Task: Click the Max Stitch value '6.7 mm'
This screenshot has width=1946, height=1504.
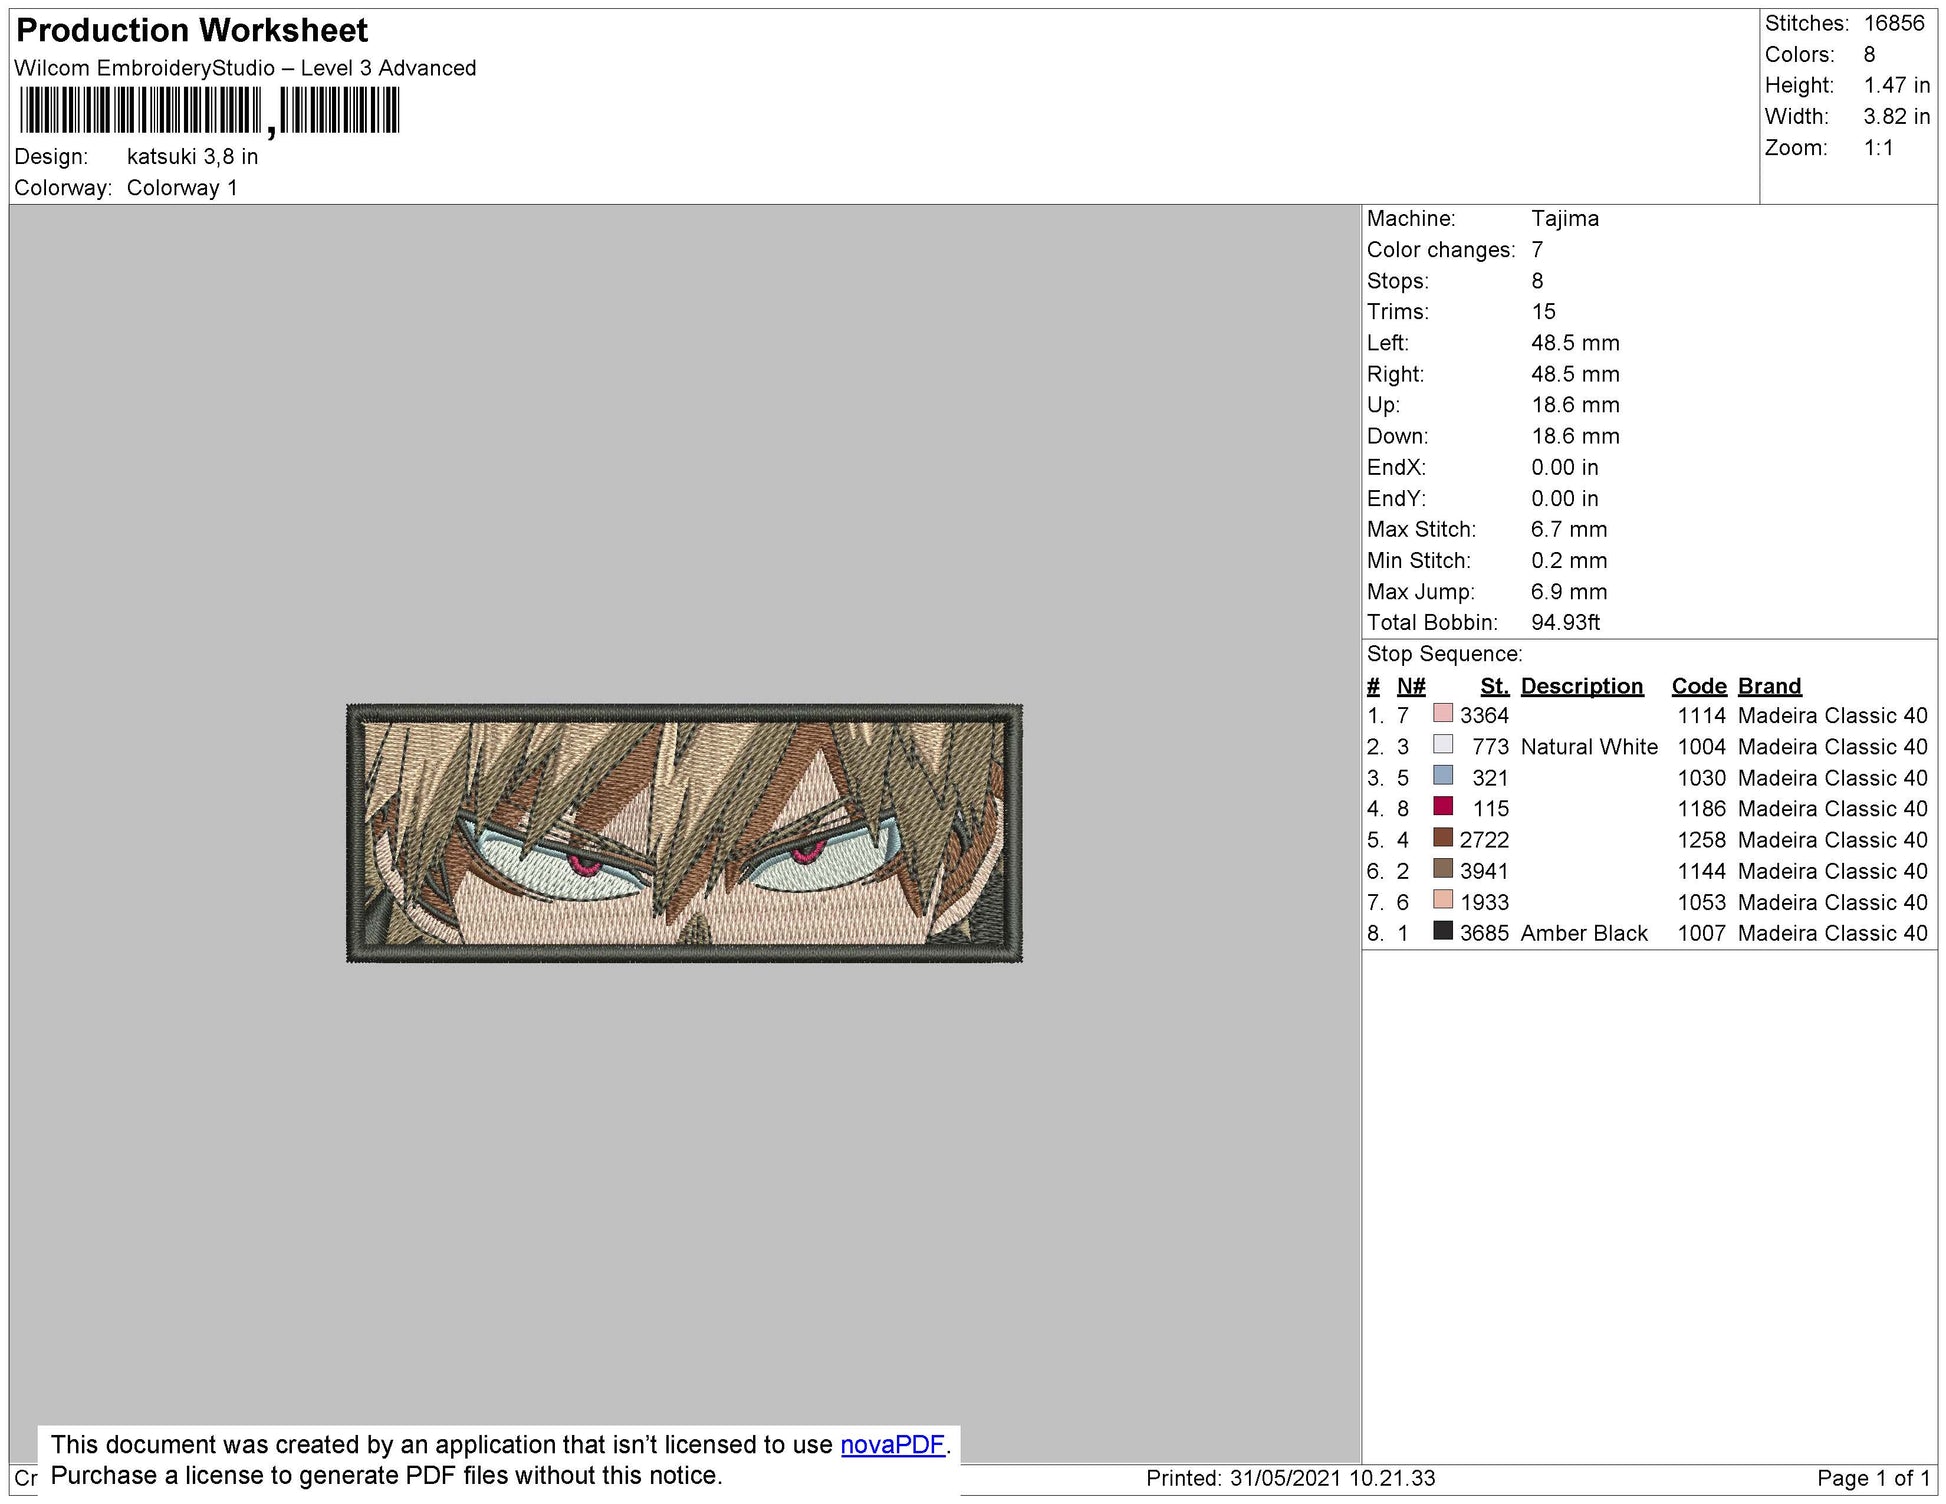Action: click(x=1569, y=530)
